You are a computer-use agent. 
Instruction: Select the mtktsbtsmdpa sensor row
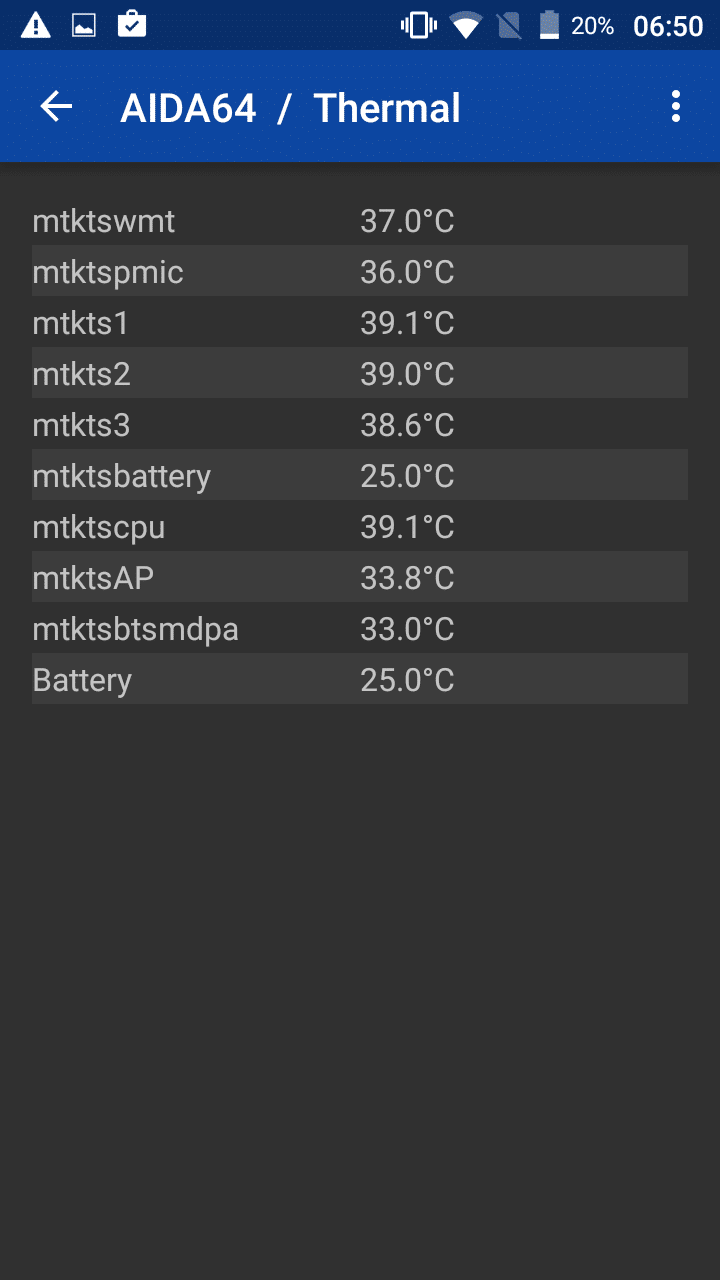[360, 628]
